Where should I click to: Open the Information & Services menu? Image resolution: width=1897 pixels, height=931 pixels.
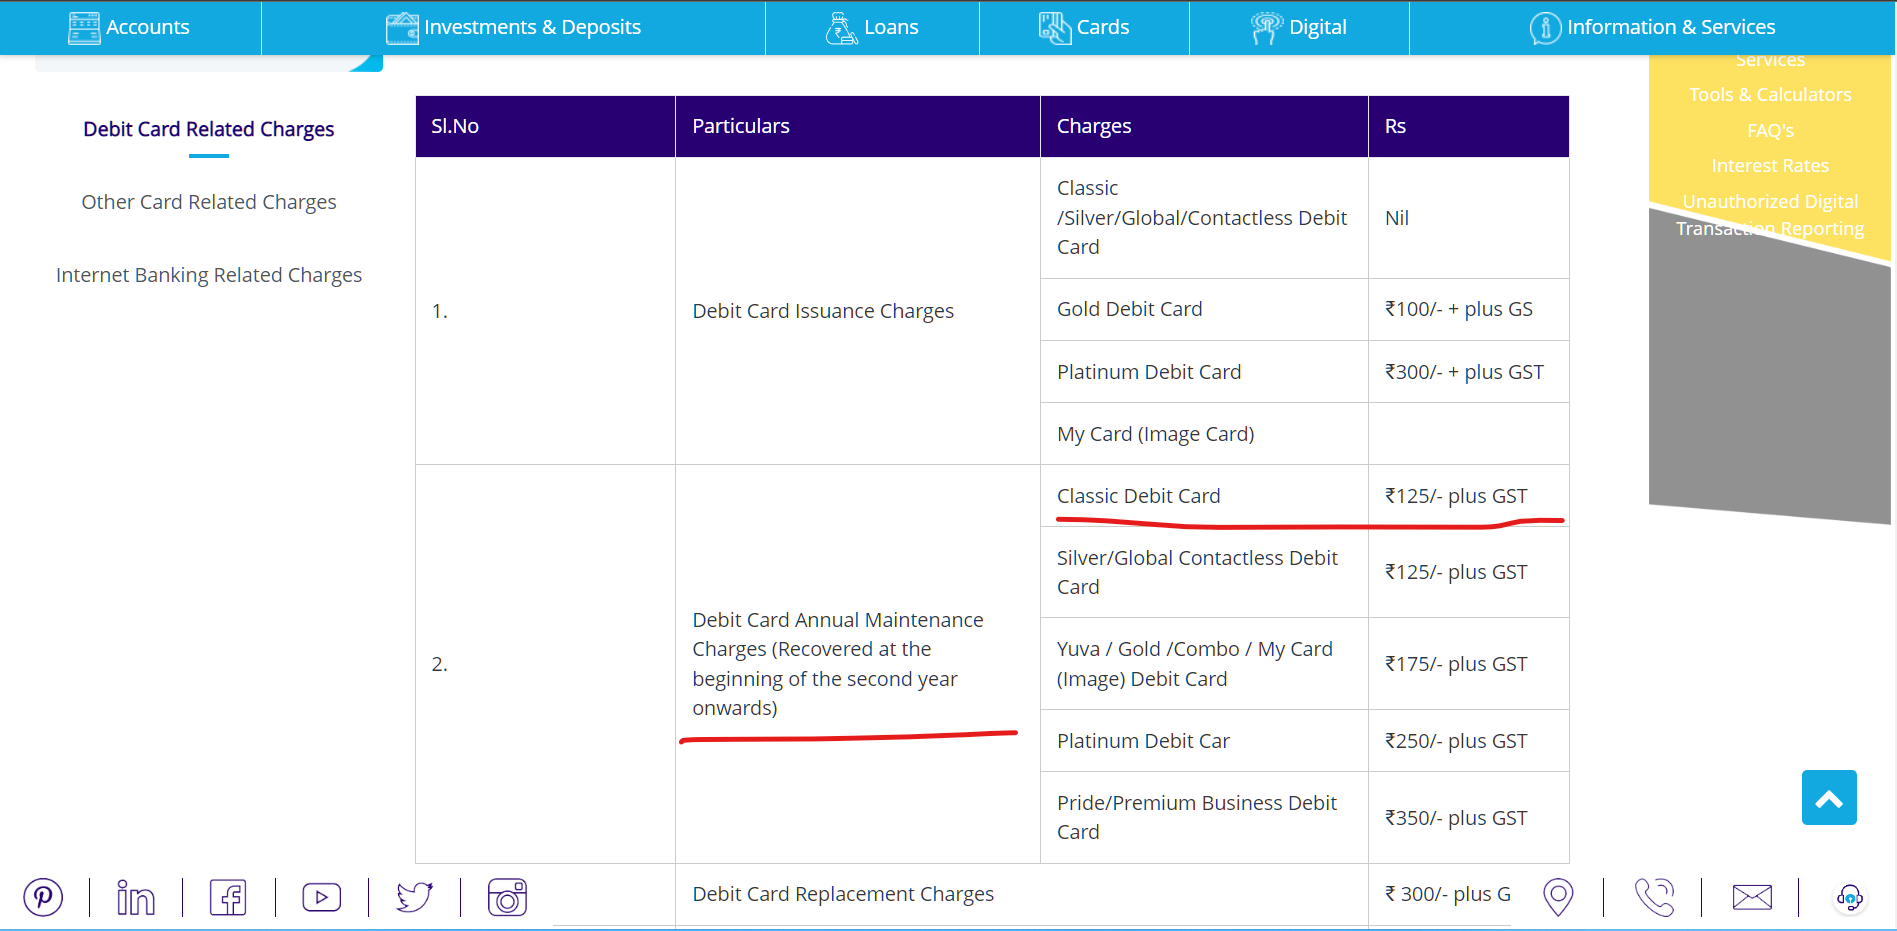pos(1652,27)
